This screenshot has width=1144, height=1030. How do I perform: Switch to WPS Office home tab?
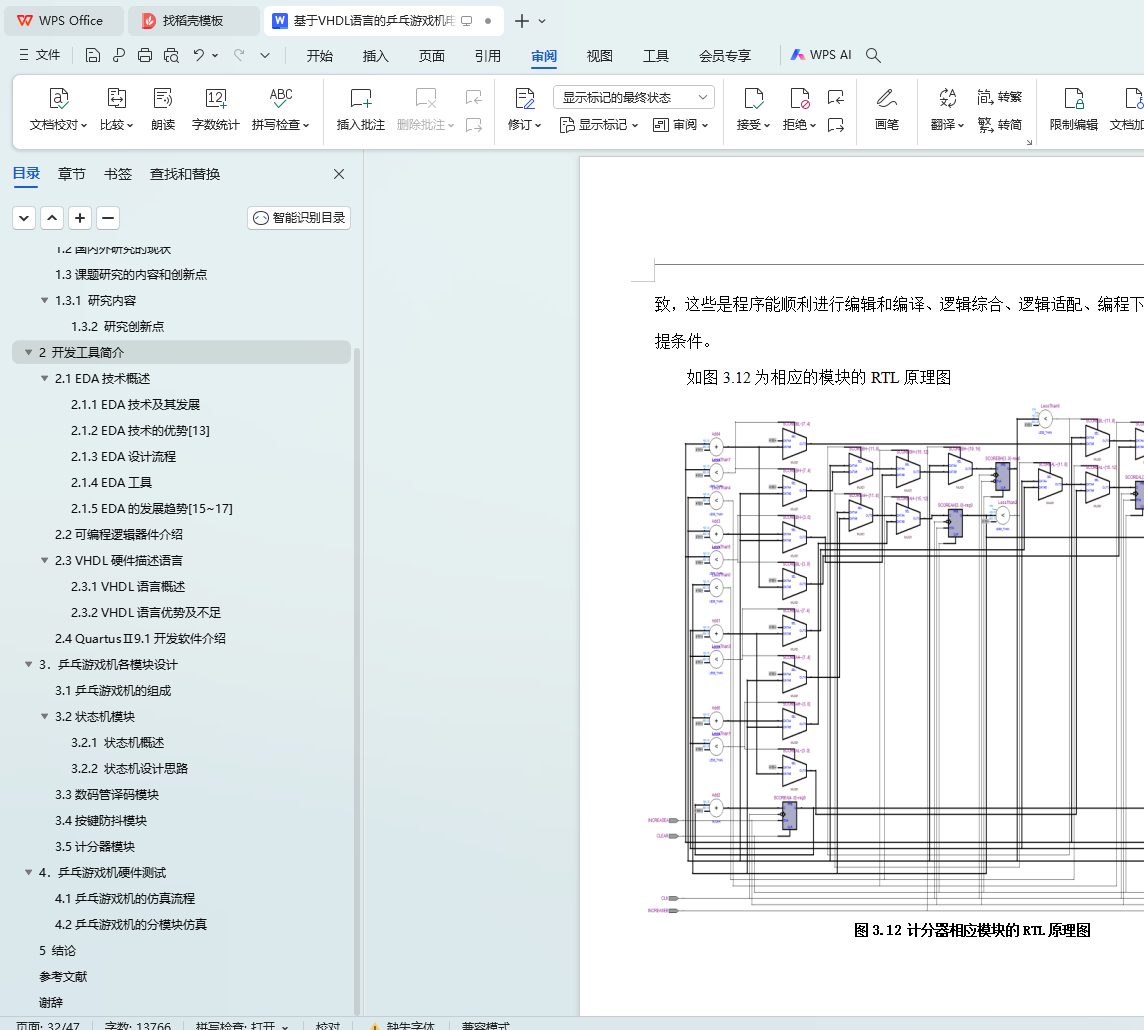coord(64,20)
